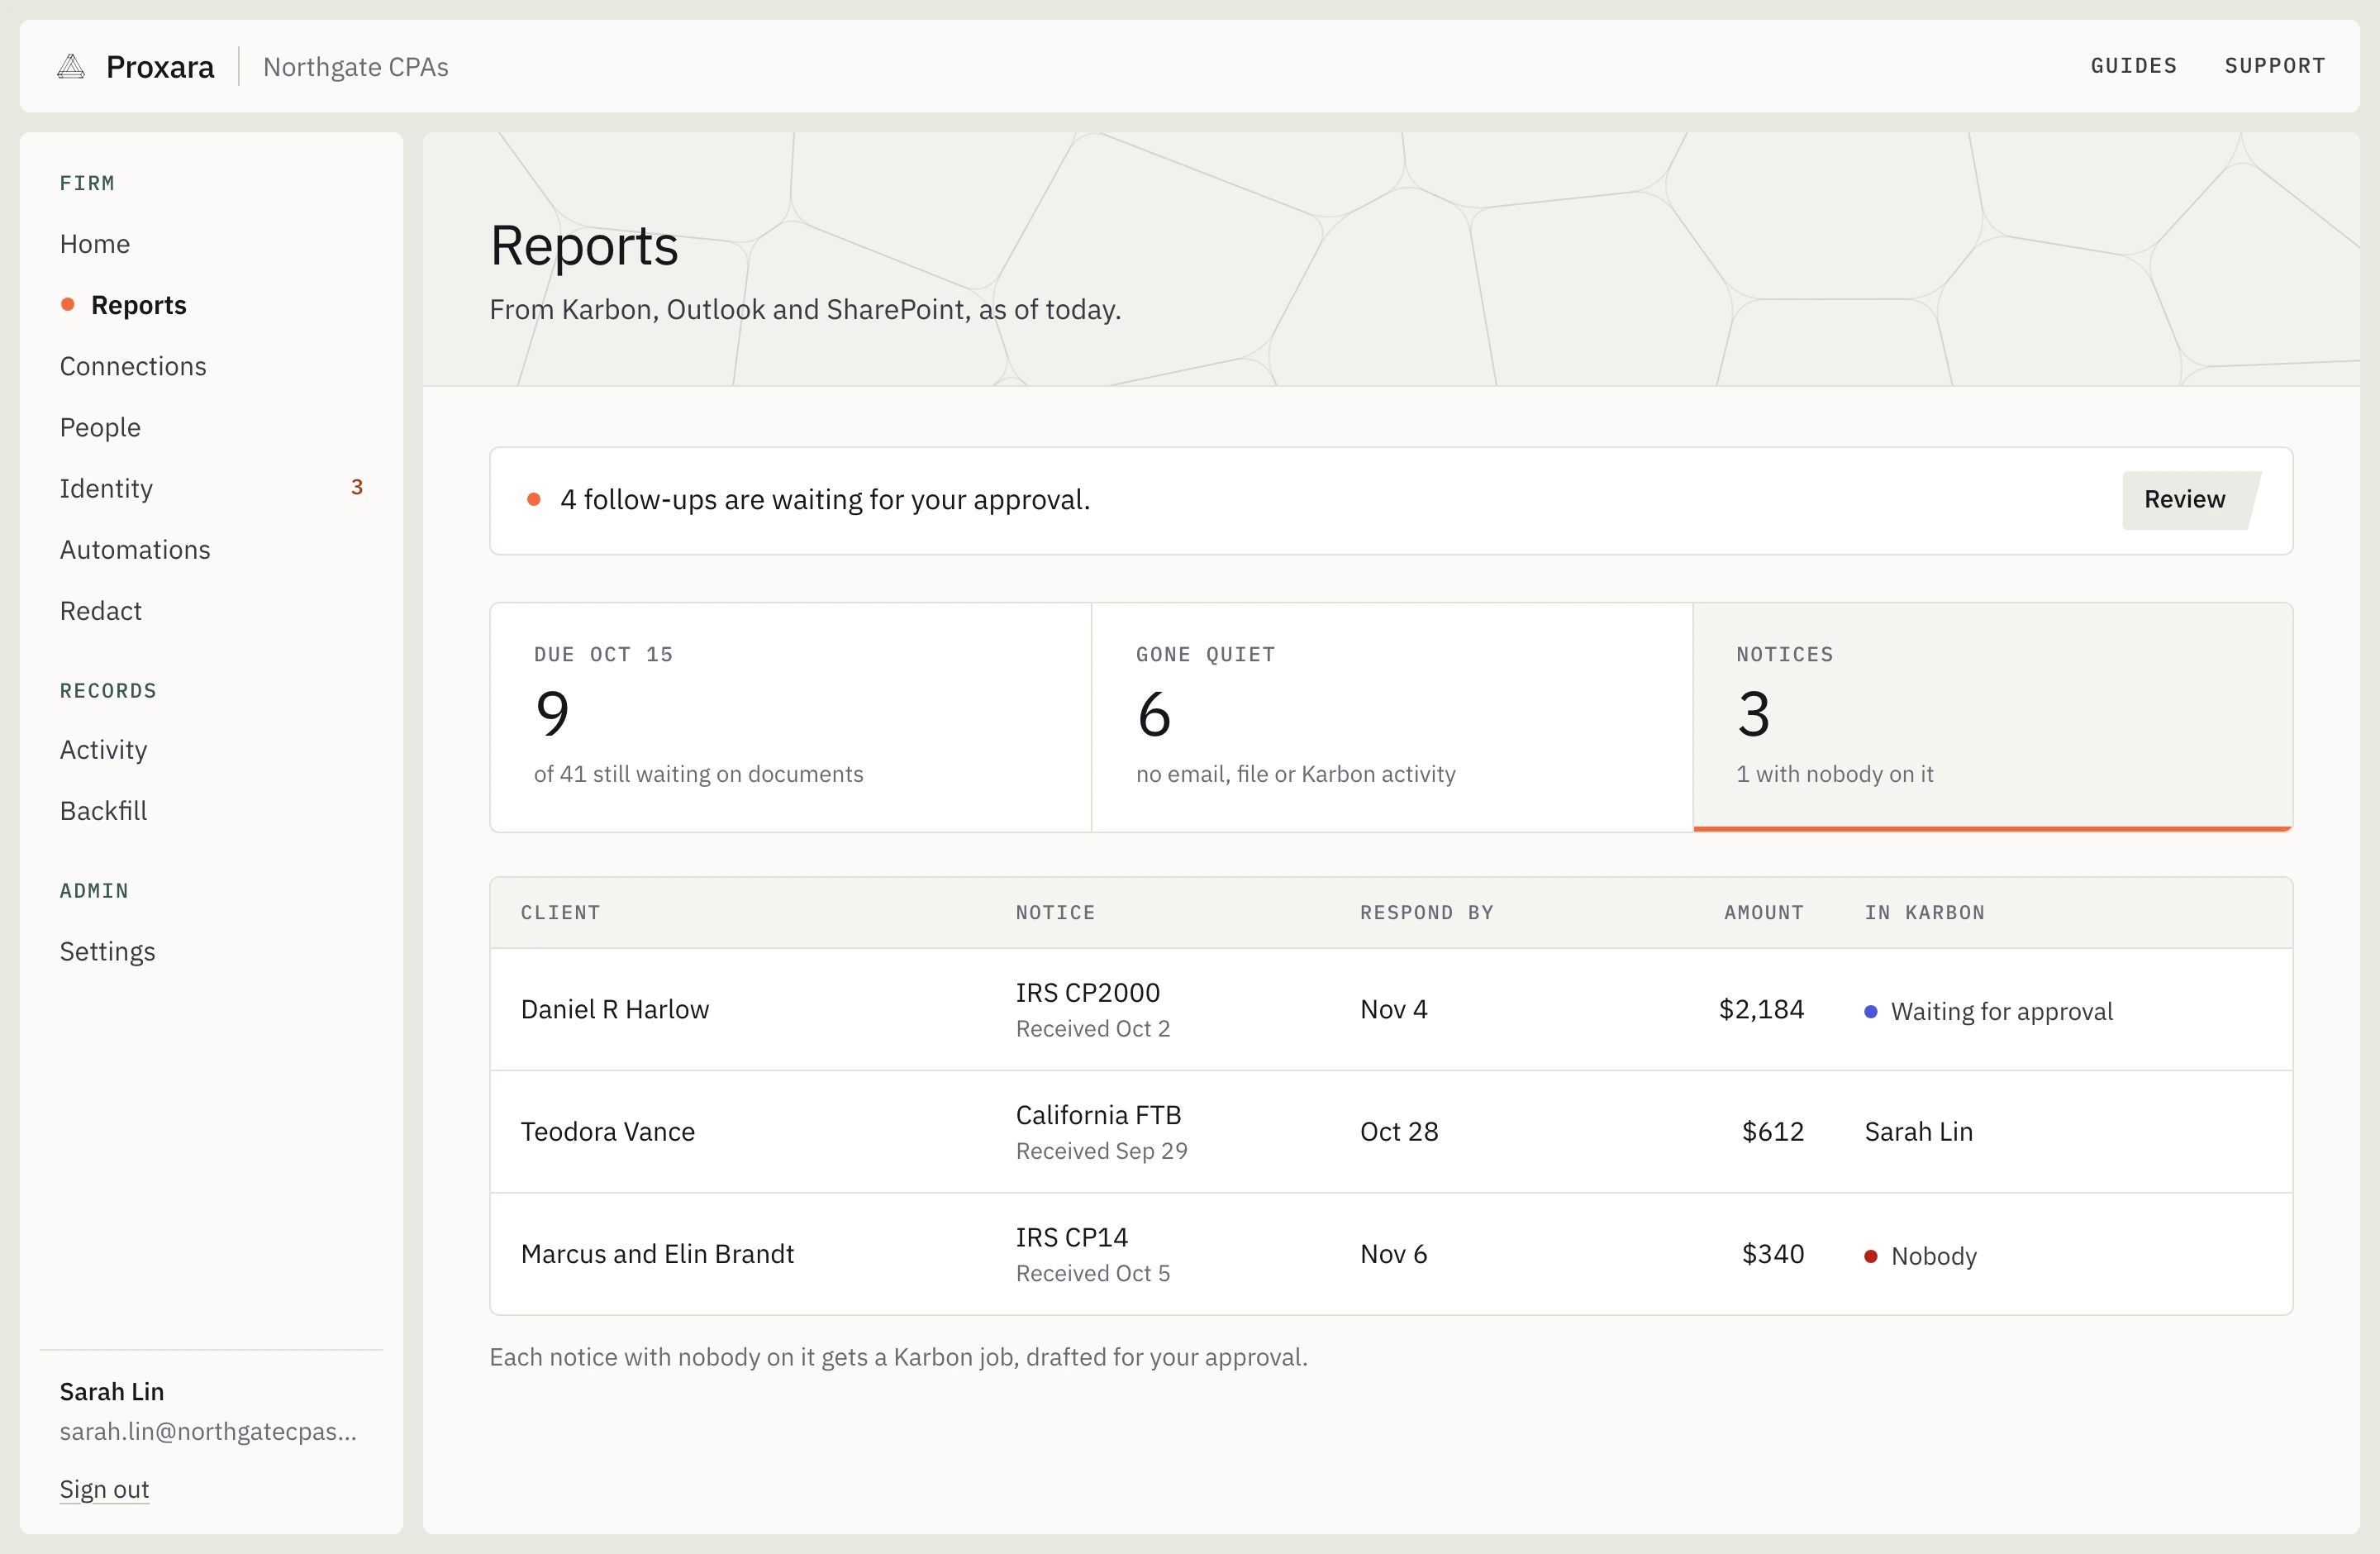Open the Marcus and Elin Brandt row
The image size is (2380, 1554).
click(1391, 1253)
